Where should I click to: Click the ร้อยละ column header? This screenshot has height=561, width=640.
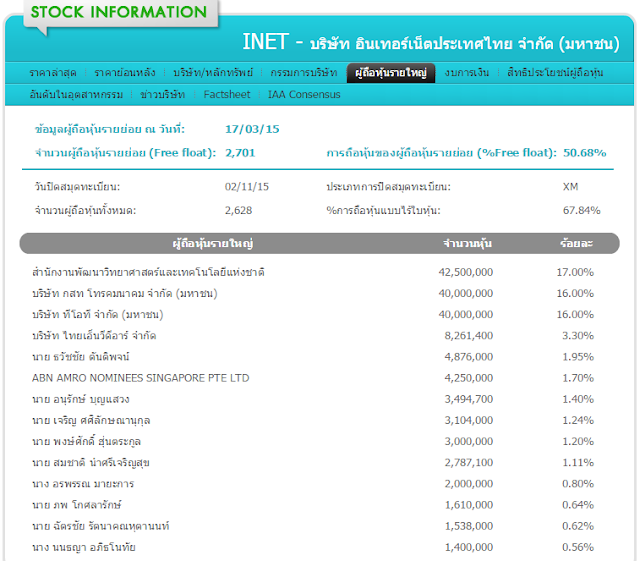(576, 244)
